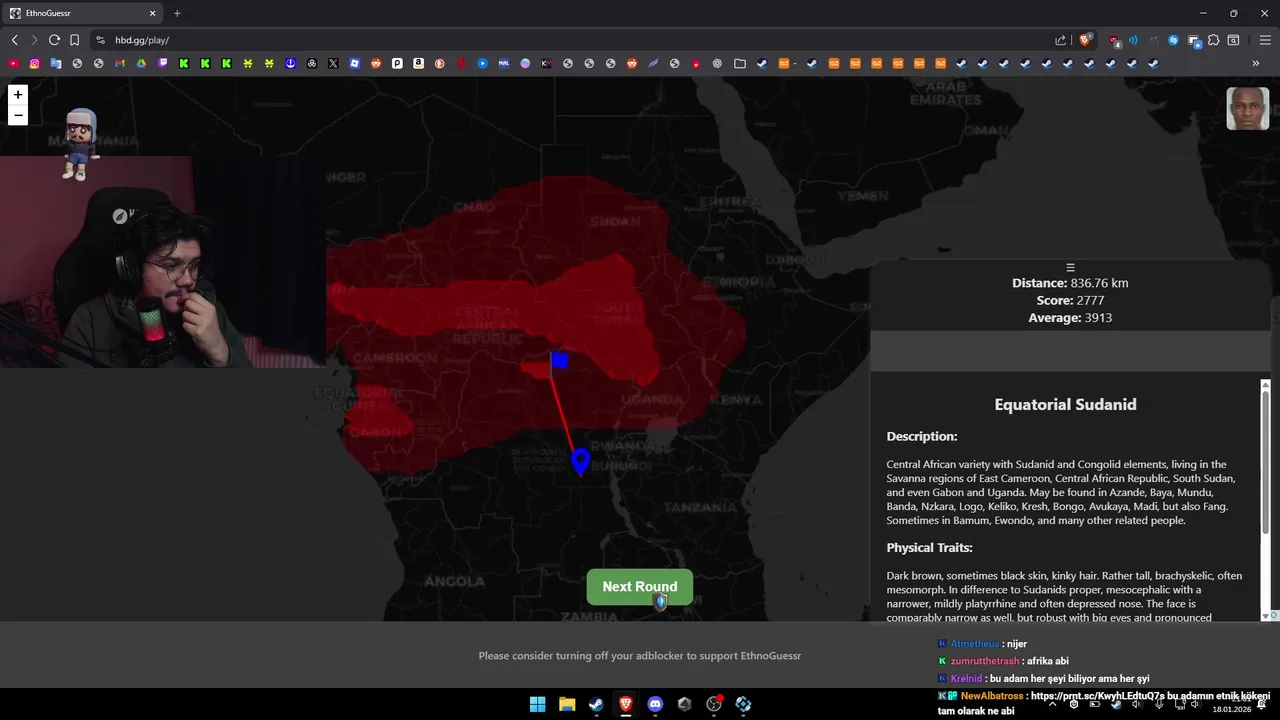This screenshot has height=720, width=1280.
Task: Zoom in the map with plus button
Action: pyautogui.click(x=17, y=95)
